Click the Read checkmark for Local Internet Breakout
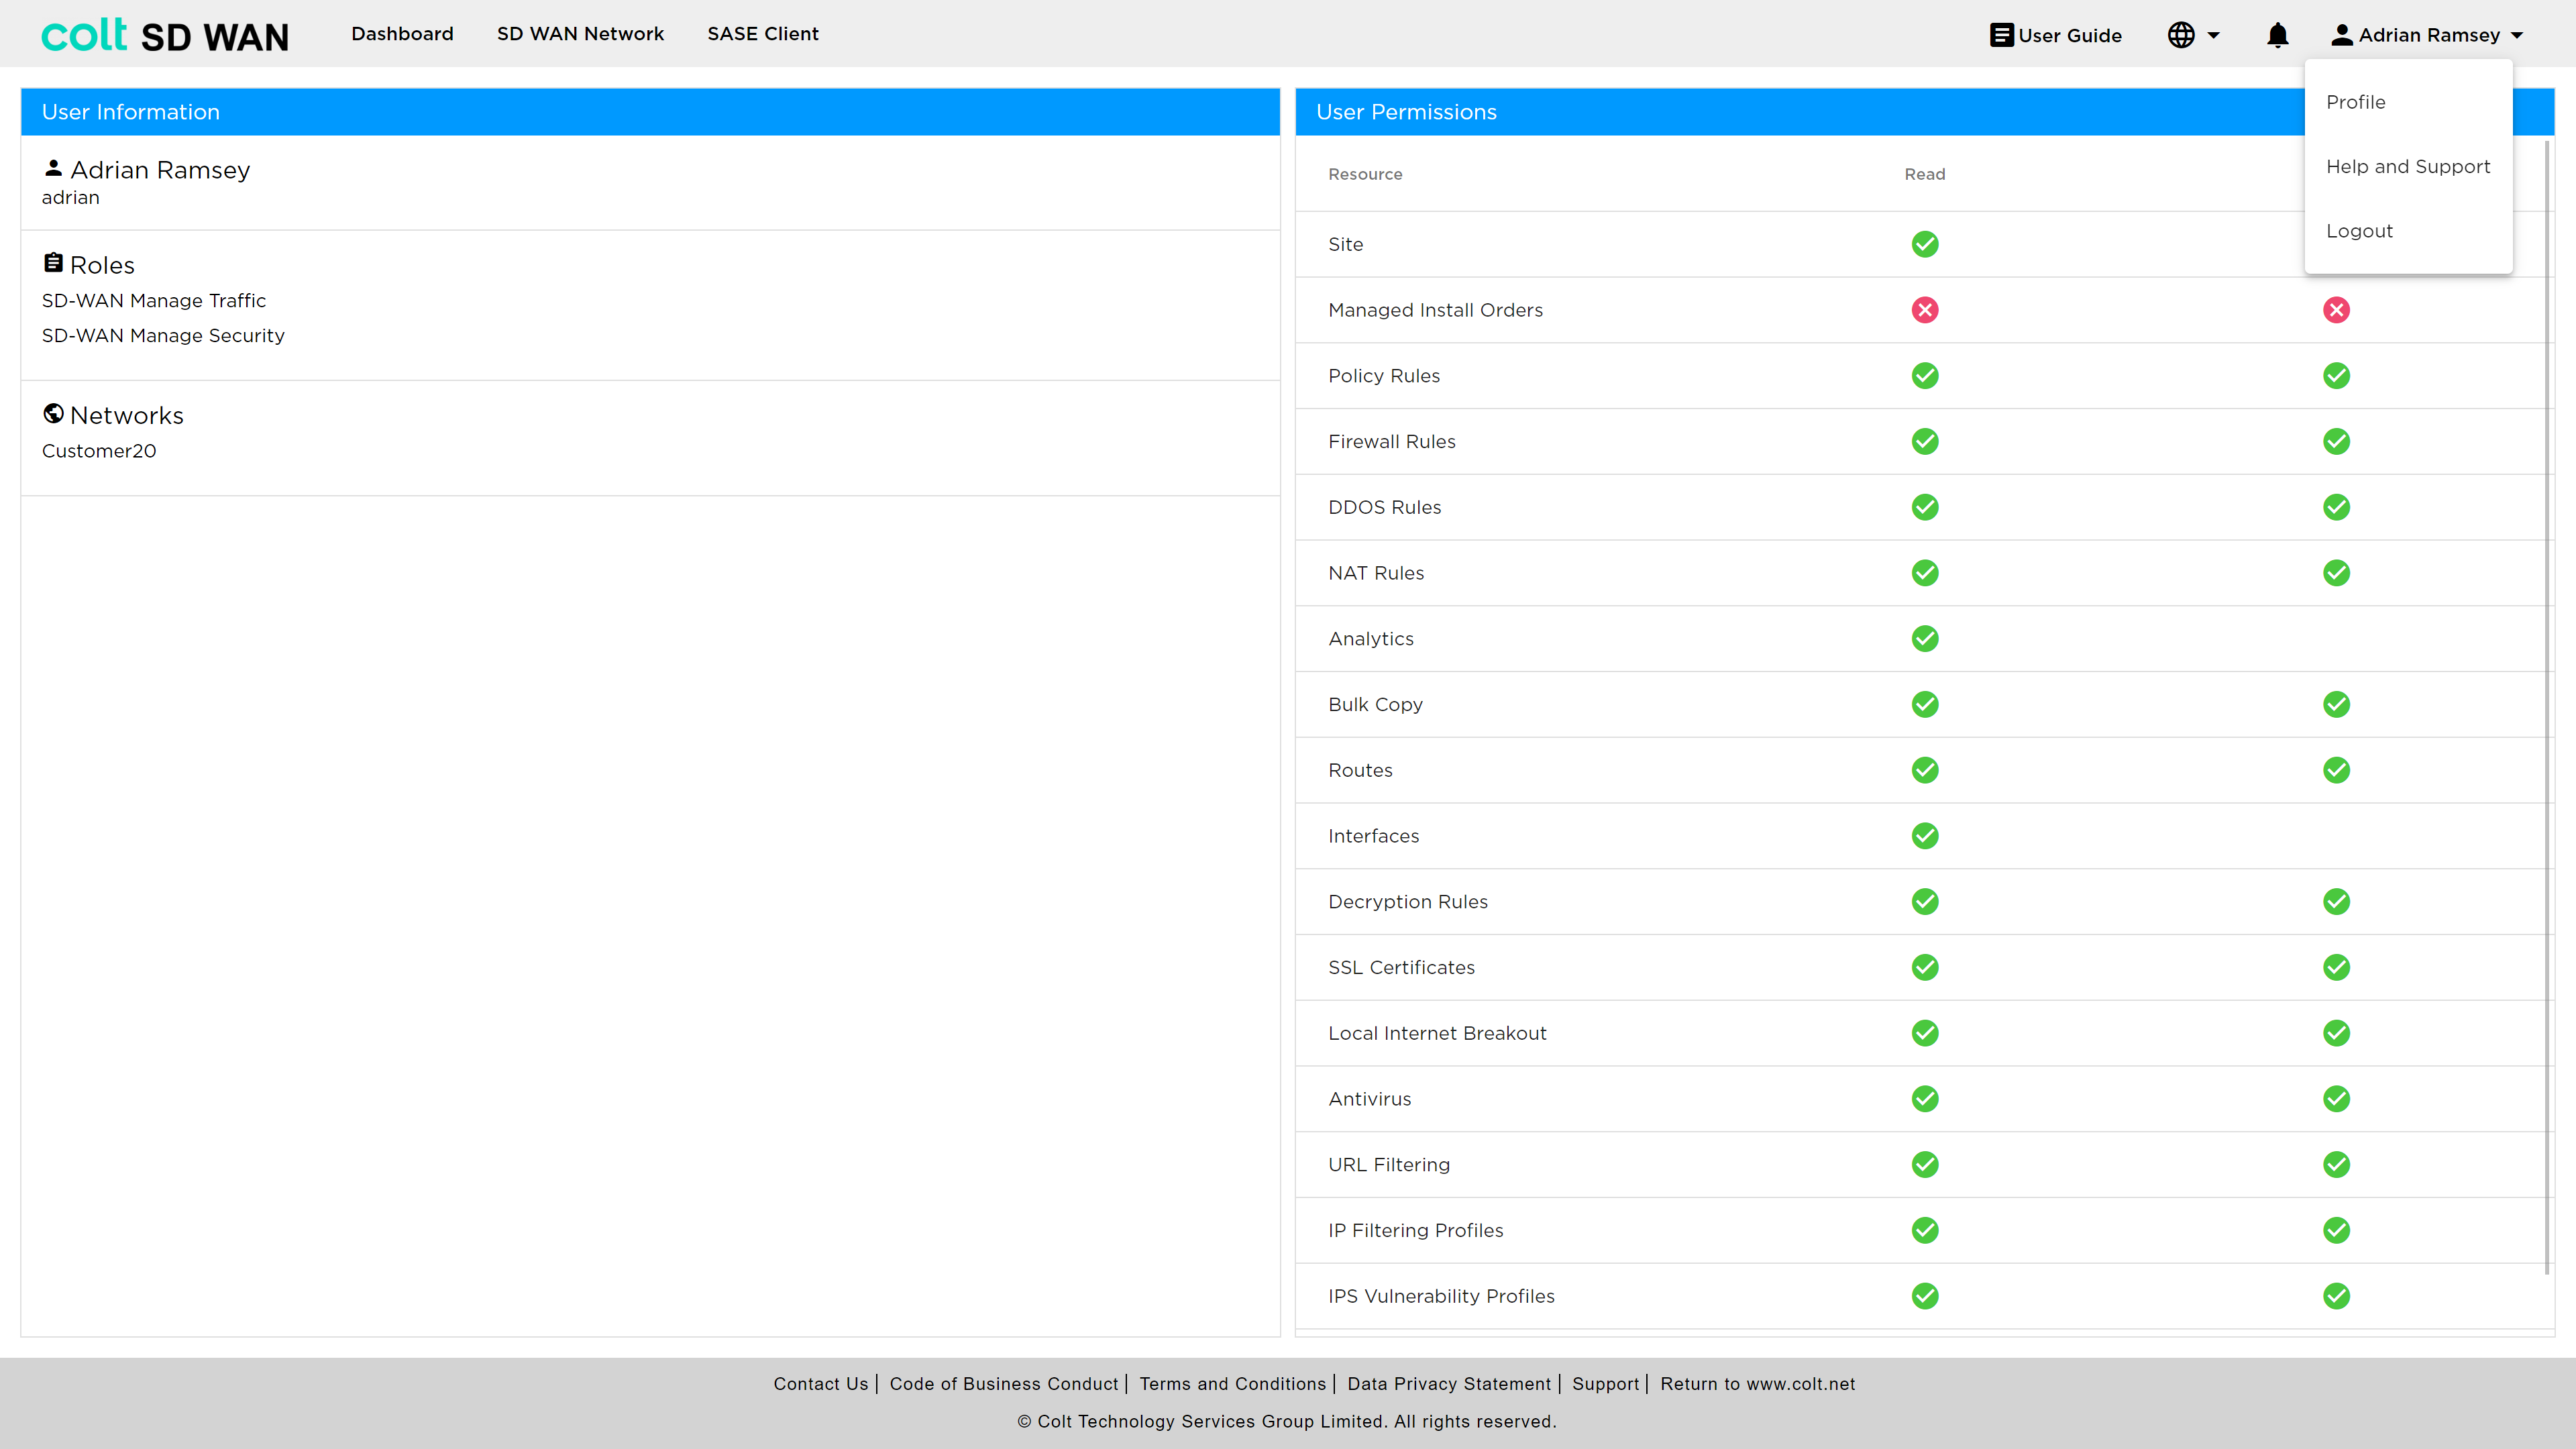Screen dimensions: 2576x1449 [x=1925, y=1033]
